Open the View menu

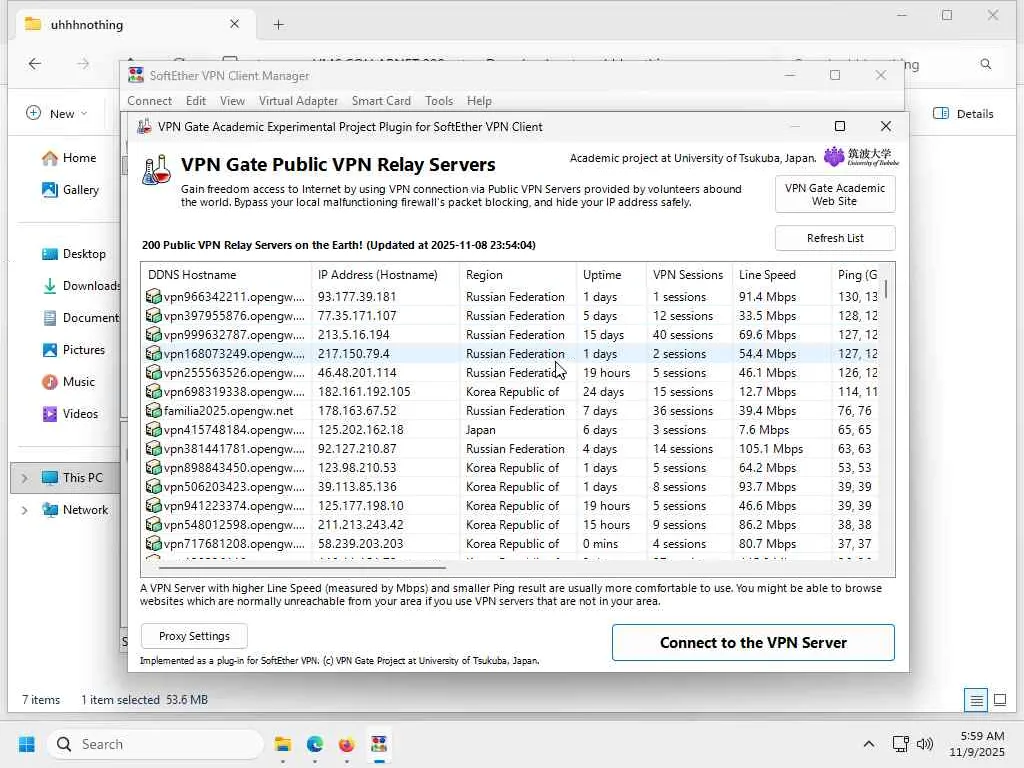(x=232, y=101)
